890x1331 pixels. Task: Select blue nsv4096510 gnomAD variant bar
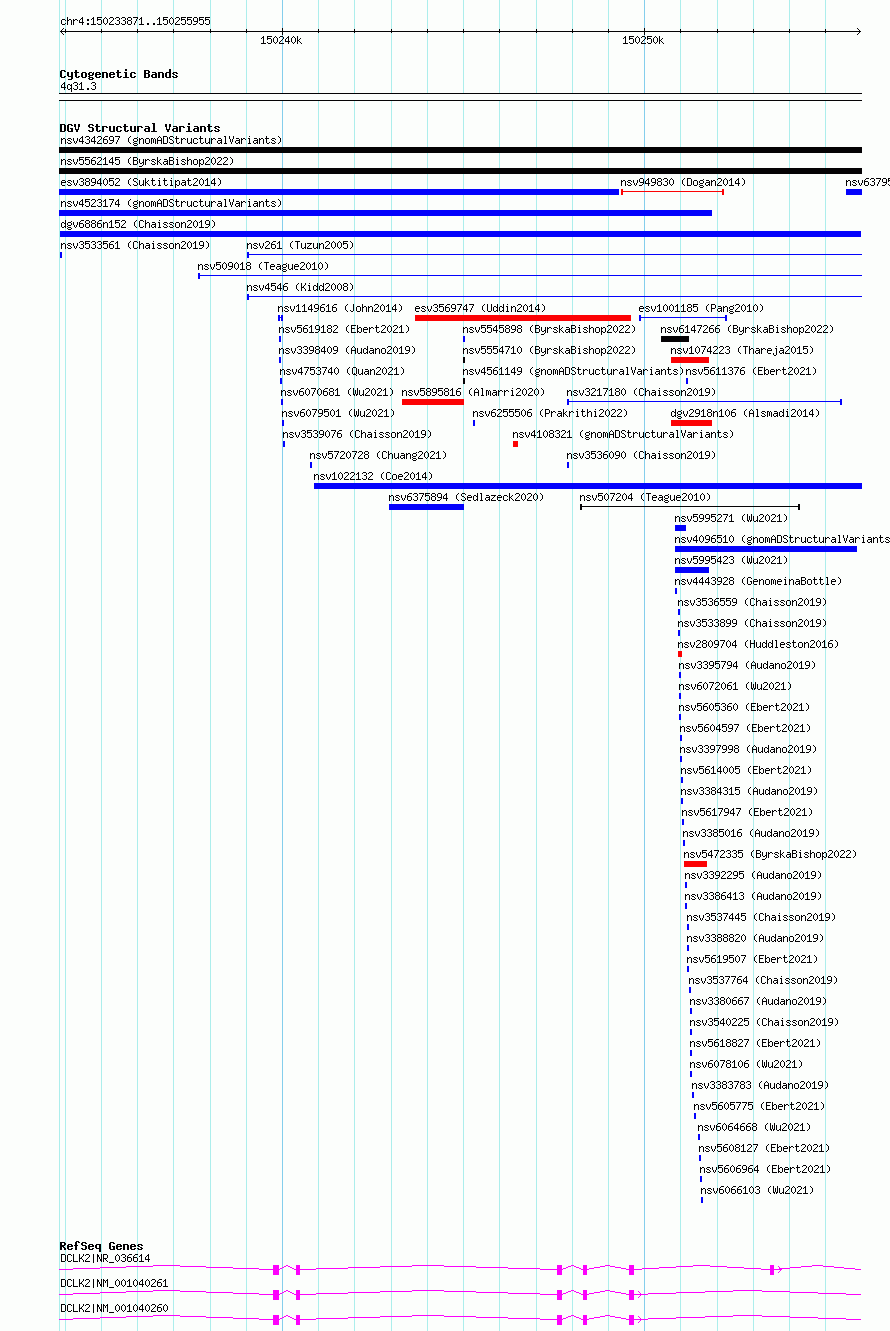766,549
